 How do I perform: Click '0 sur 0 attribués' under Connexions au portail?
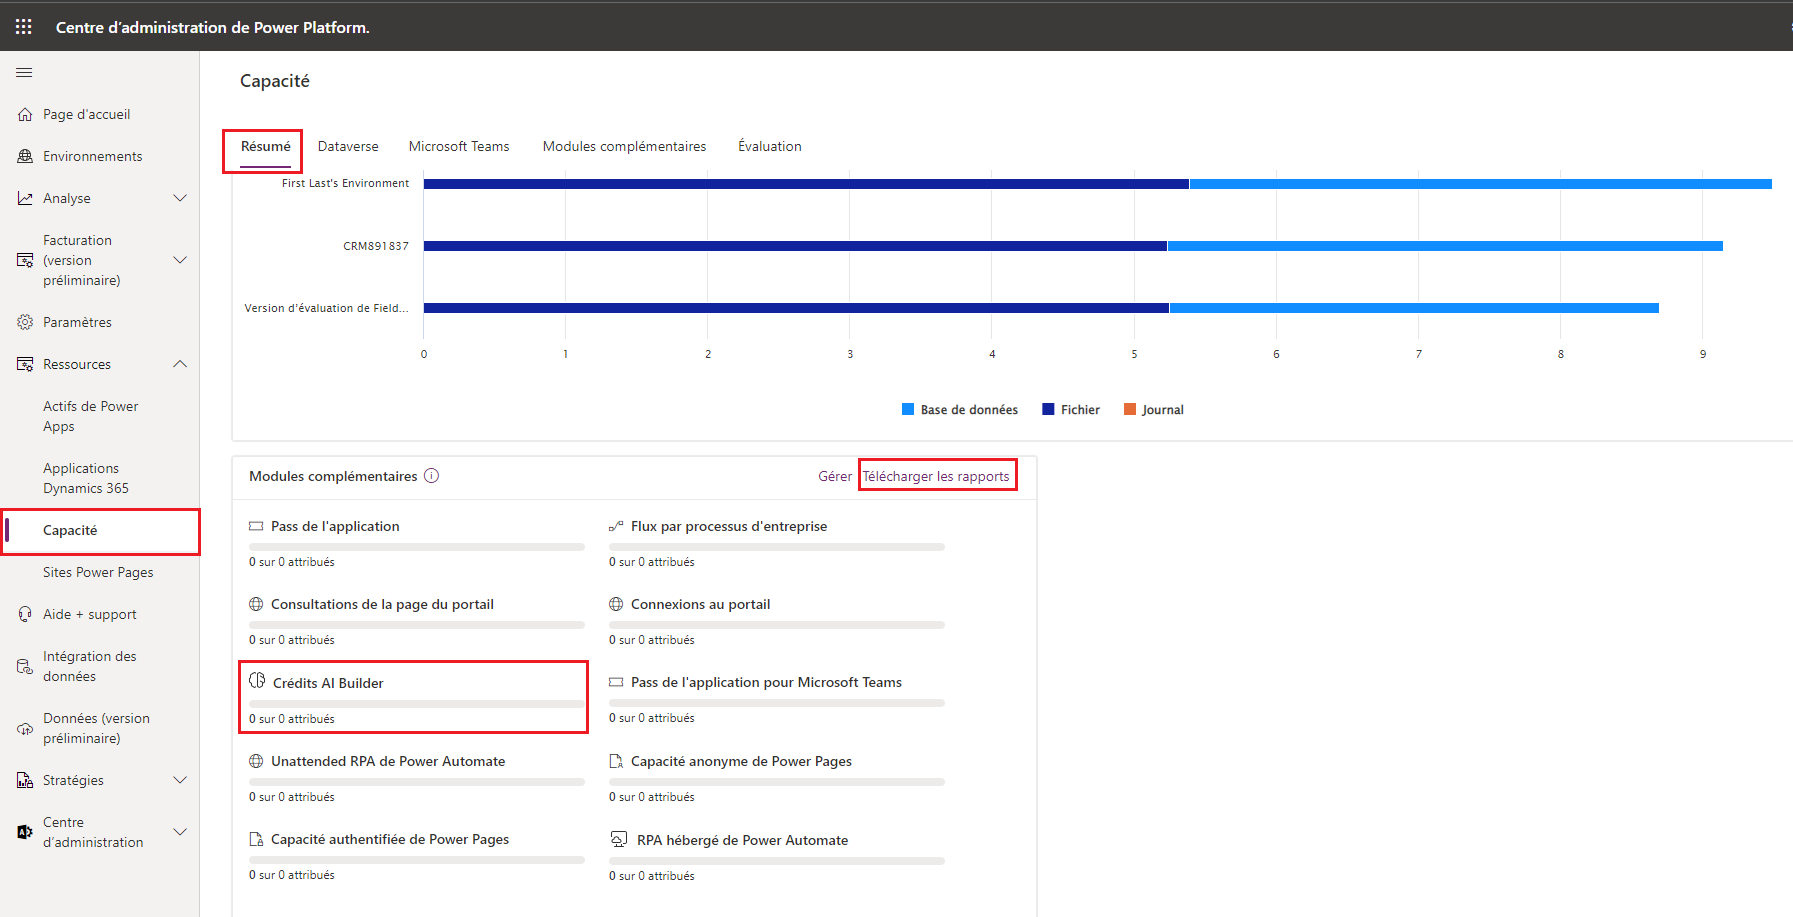point(652,640)
